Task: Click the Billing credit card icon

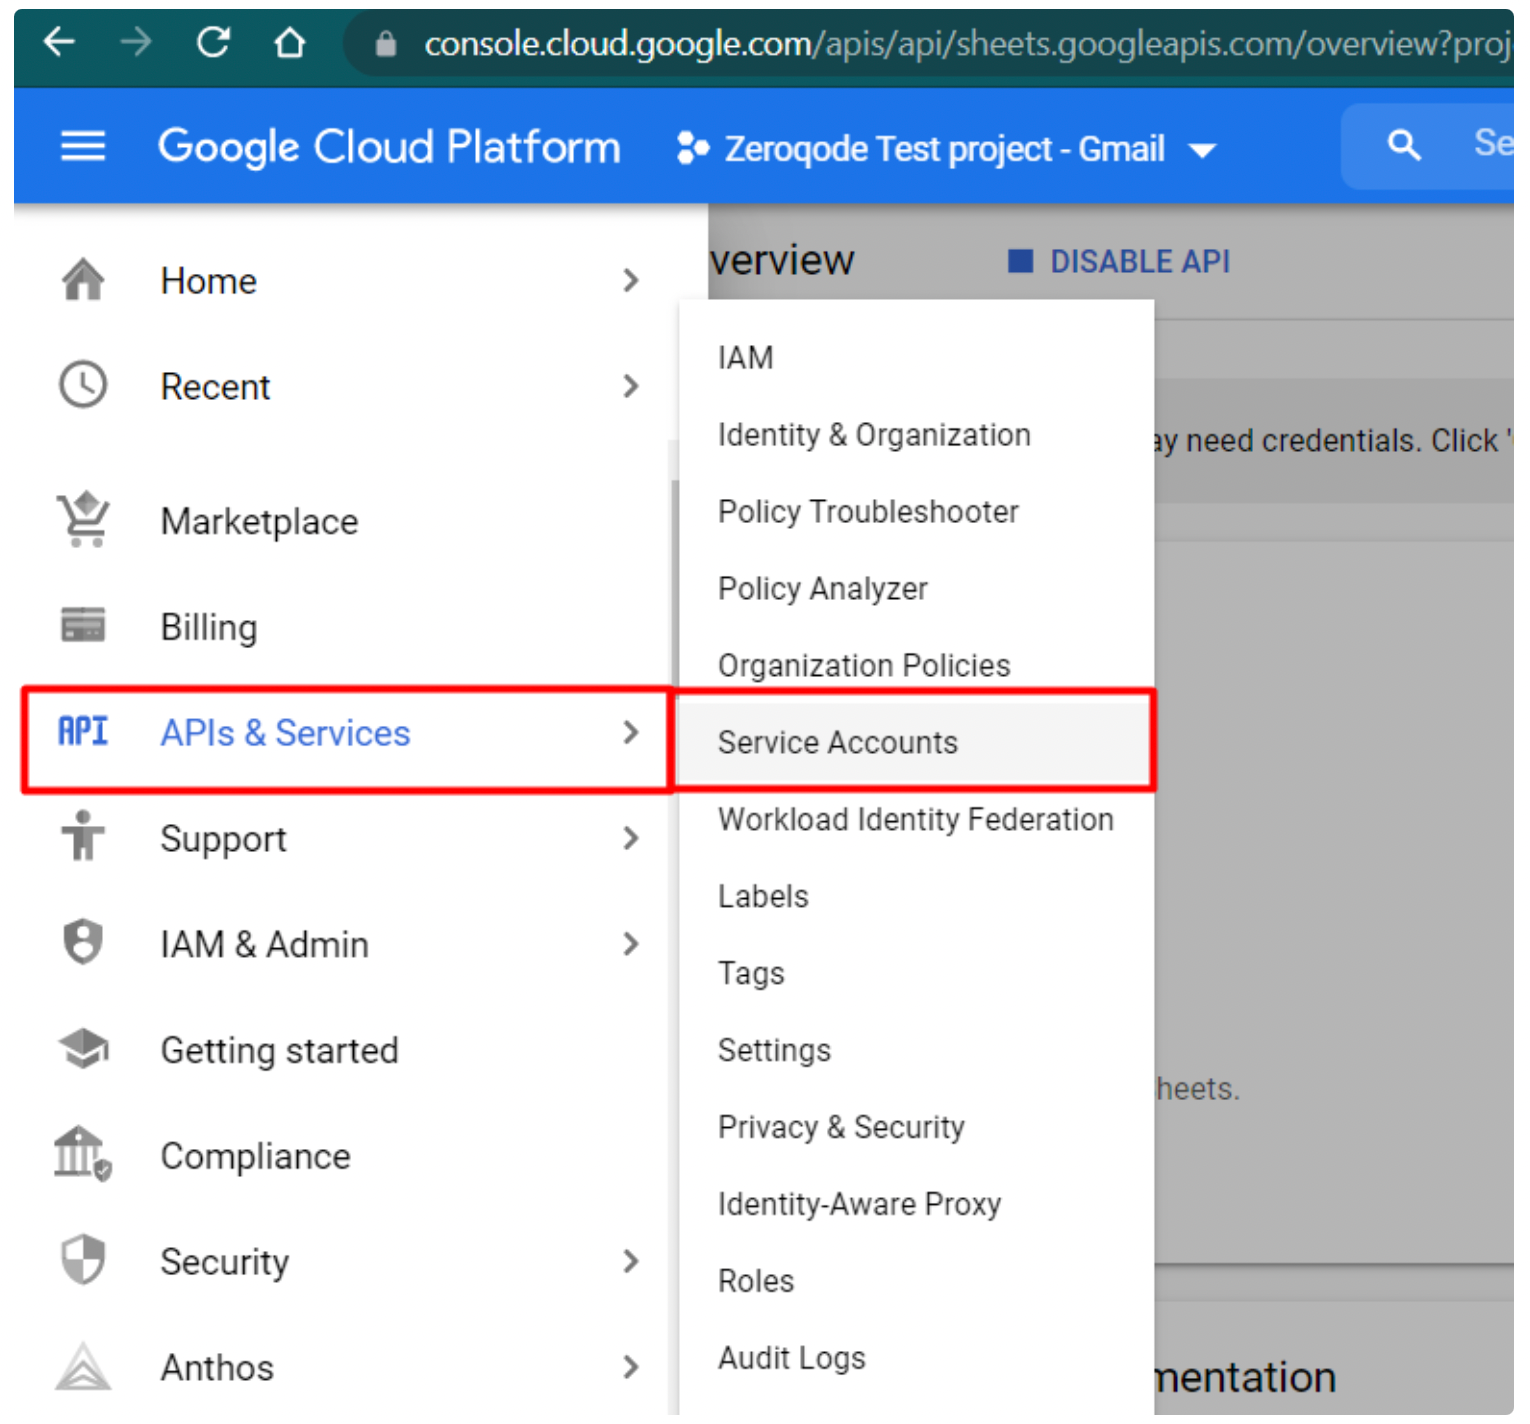Action: click(x=82, y=626)
